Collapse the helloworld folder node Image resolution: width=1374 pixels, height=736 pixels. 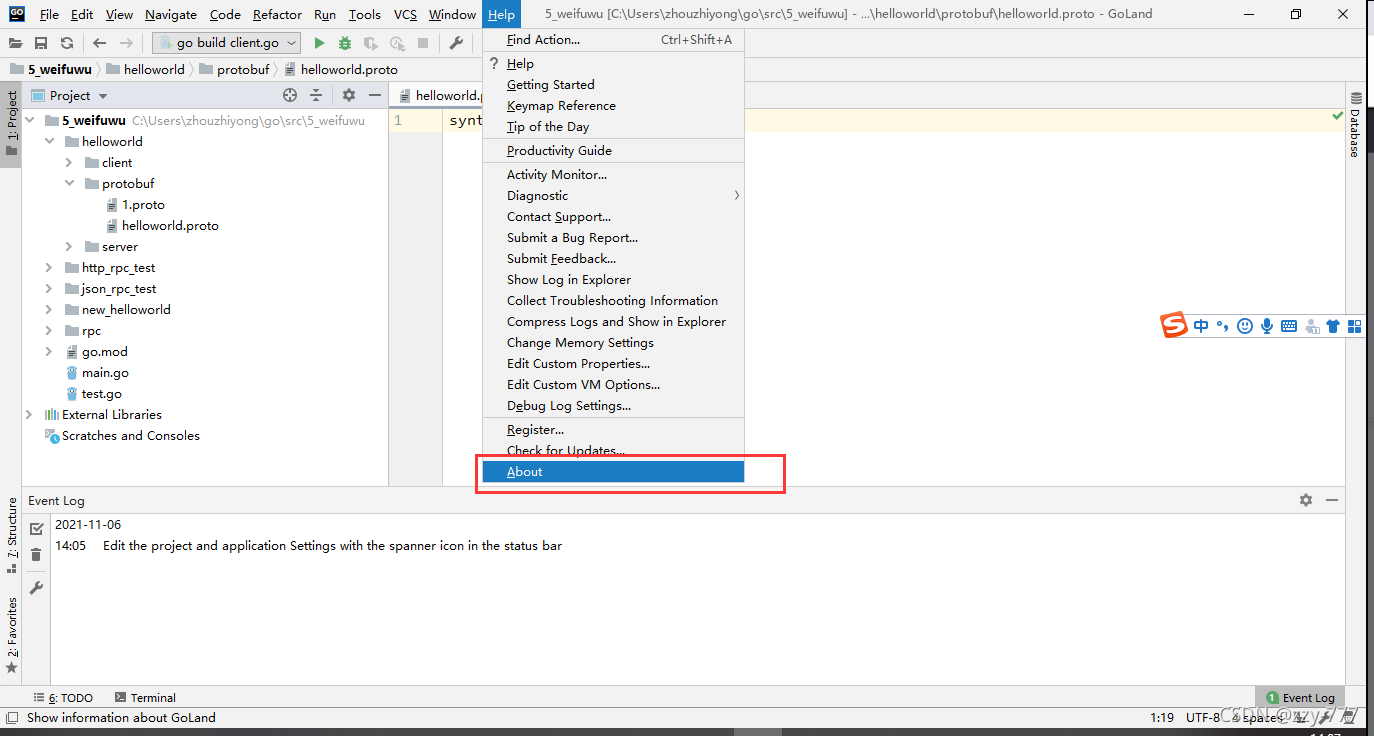coord(49,141)
